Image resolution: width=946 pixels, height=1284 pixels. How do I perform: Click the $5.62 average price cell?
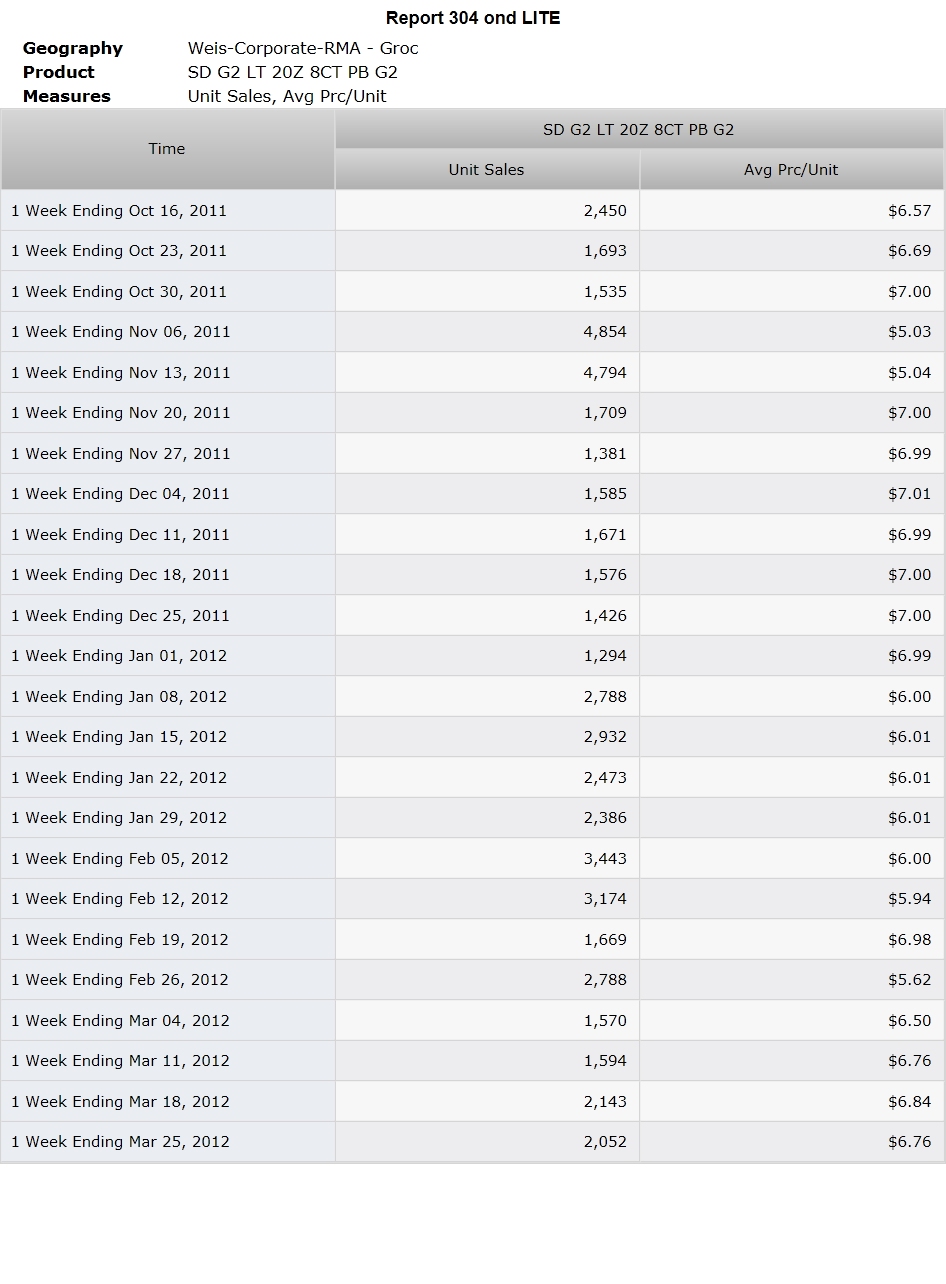(x=791, y=980)
